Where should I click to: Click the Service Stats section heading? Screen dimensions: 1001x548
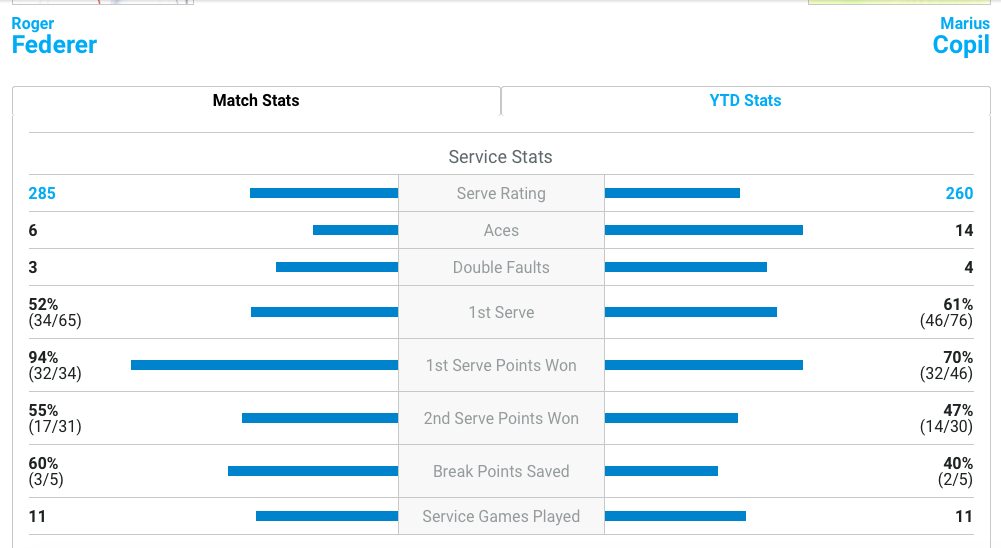tap(500, 157)
